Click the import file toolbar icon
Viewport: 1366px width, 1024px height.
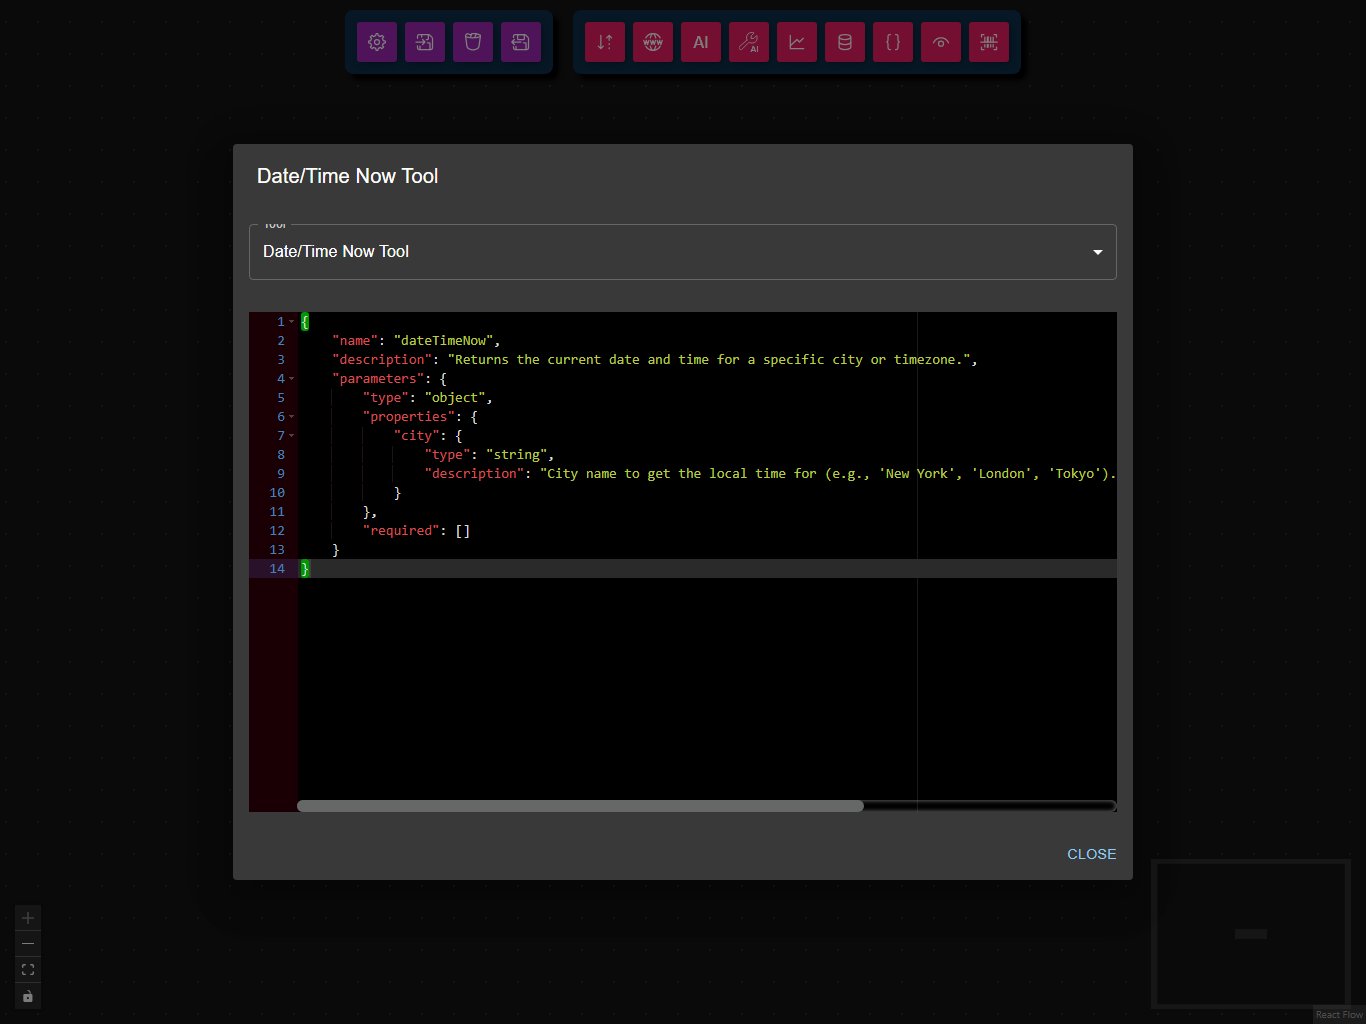click(425, 42)
